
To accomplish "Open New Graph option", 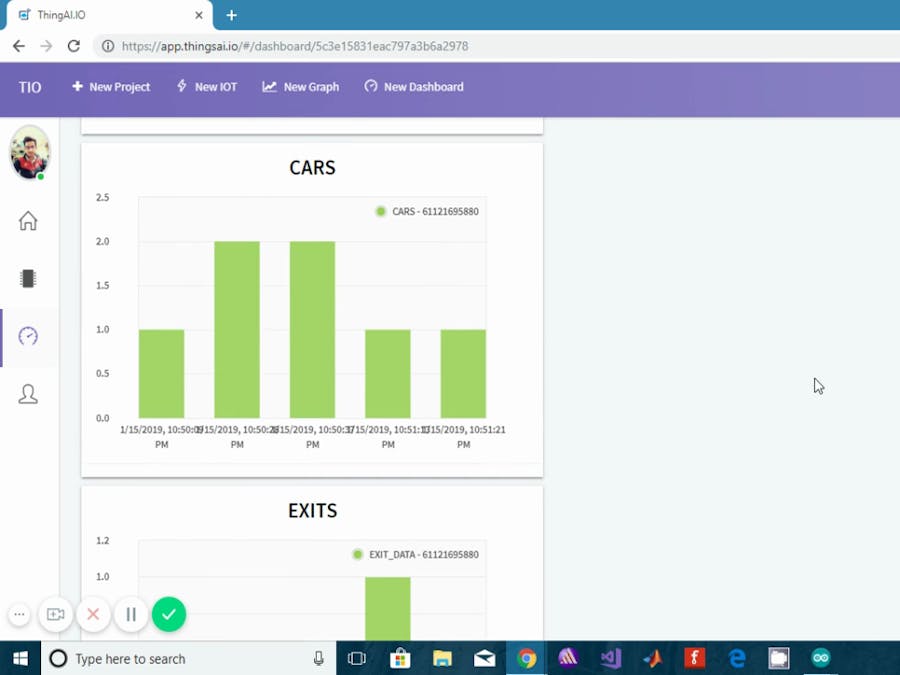I will click(x=301, y=87).
